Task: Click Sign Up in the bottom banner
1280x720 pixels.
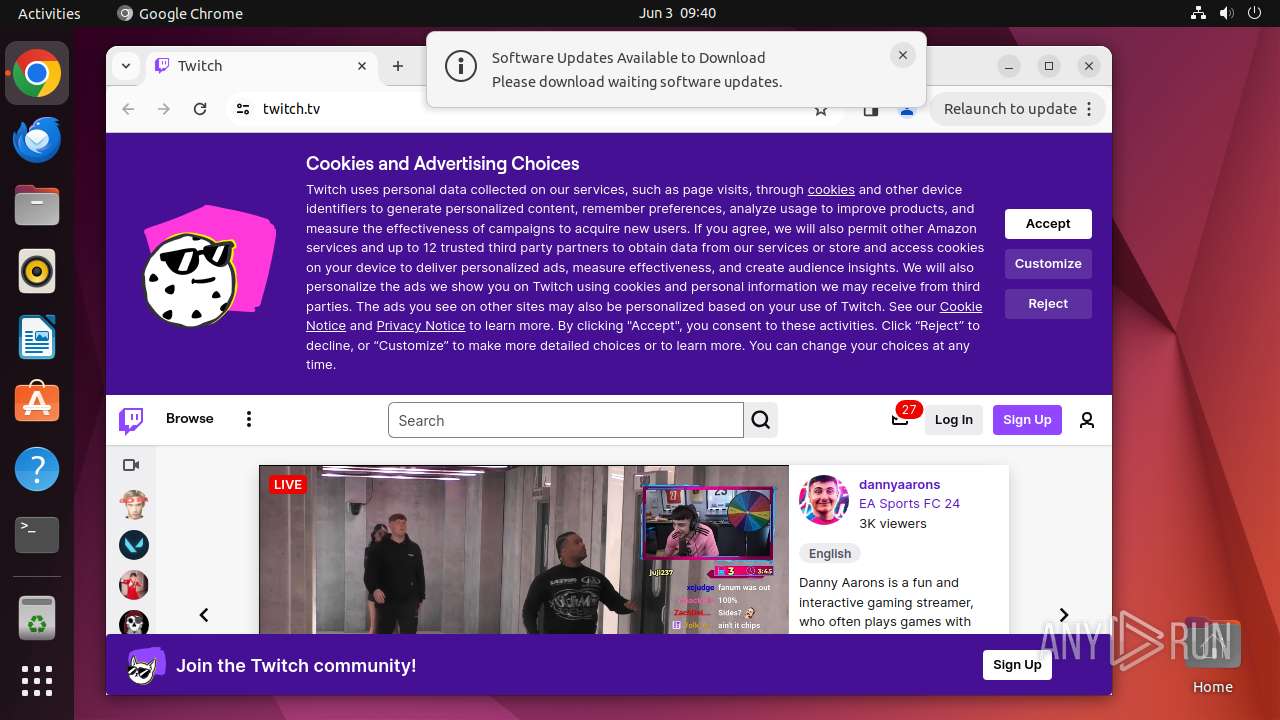Action: (1017, 665)
